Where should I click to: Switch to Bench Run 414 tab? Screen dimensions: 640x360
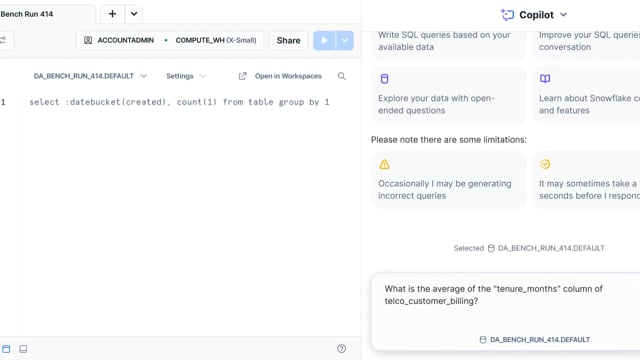pos(27,14)
